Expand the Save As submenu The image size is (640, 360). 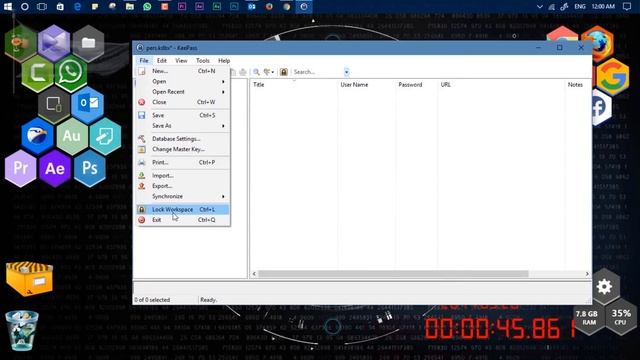pyautogui.click(x=183, y=126)
